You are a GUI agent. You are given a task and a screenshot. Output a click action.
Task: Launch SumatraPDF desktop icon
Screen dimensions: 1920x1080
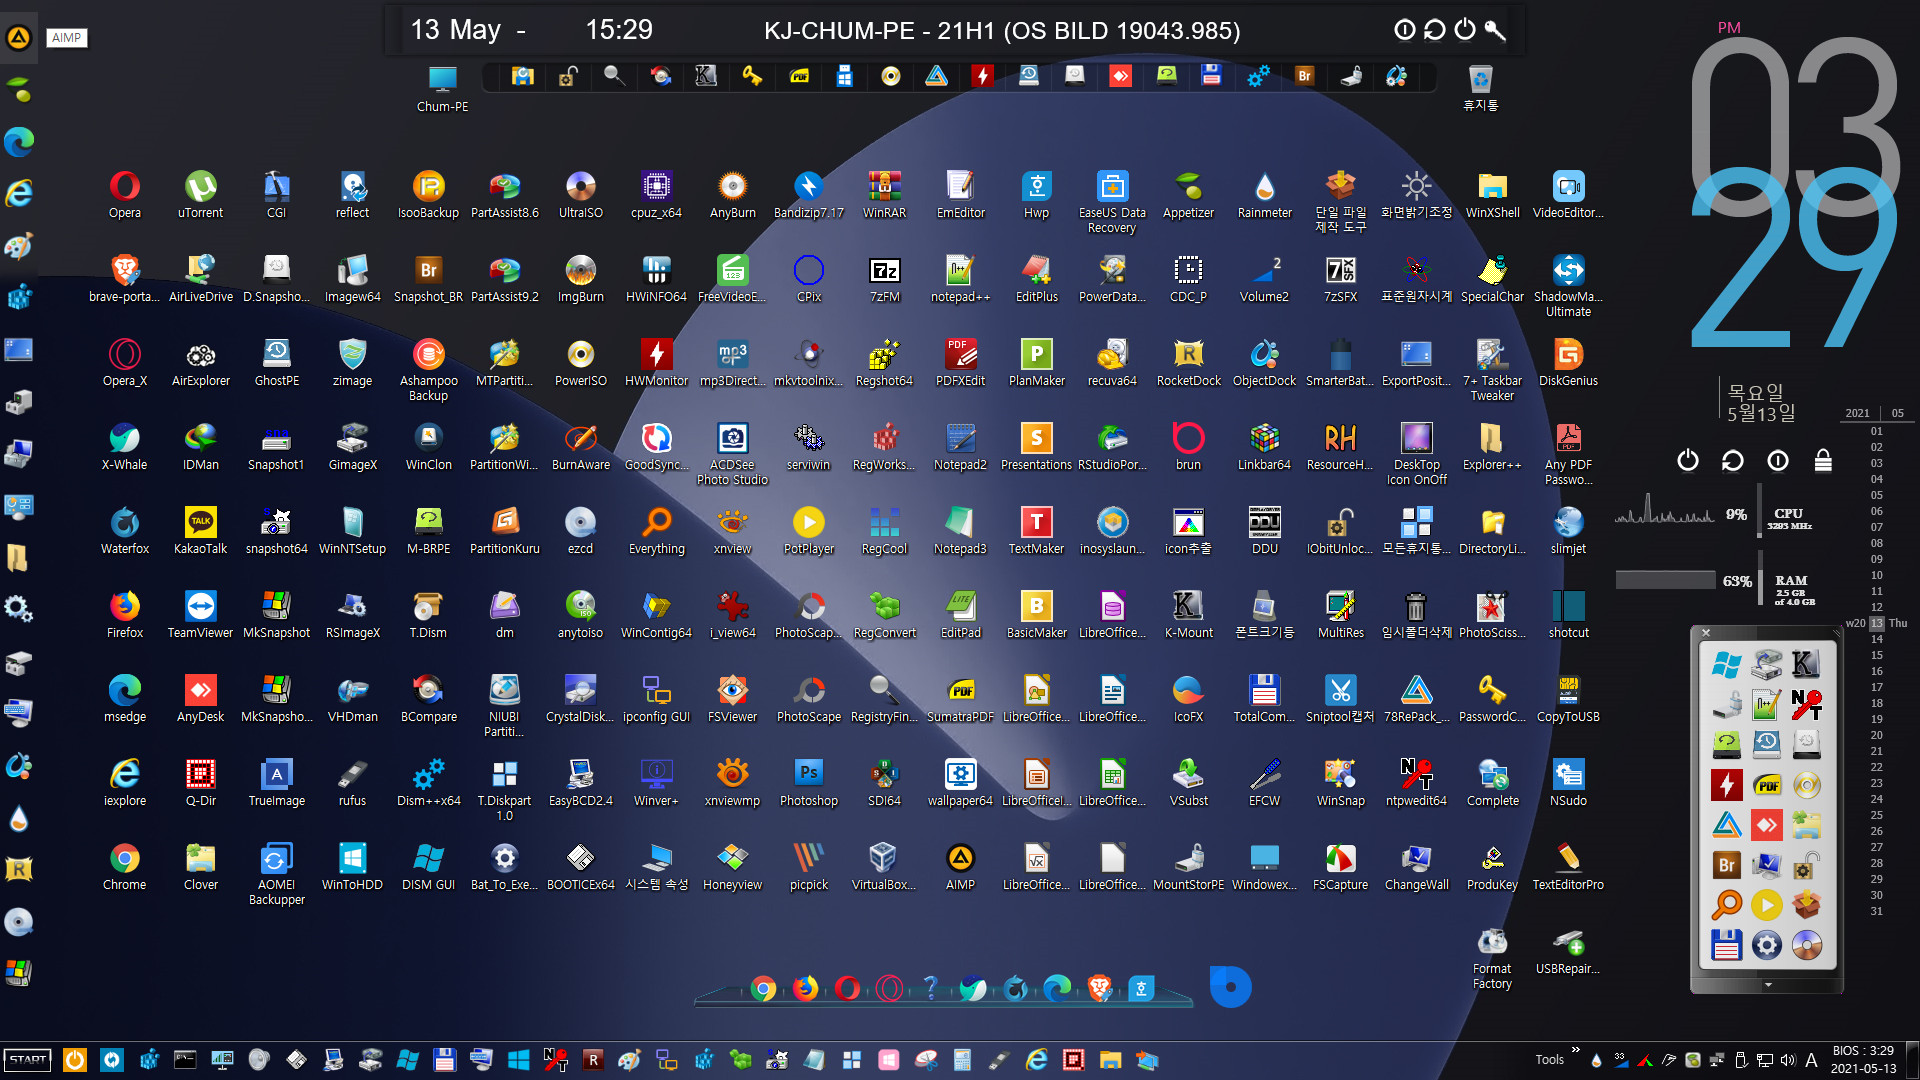(x=961, y=698)
